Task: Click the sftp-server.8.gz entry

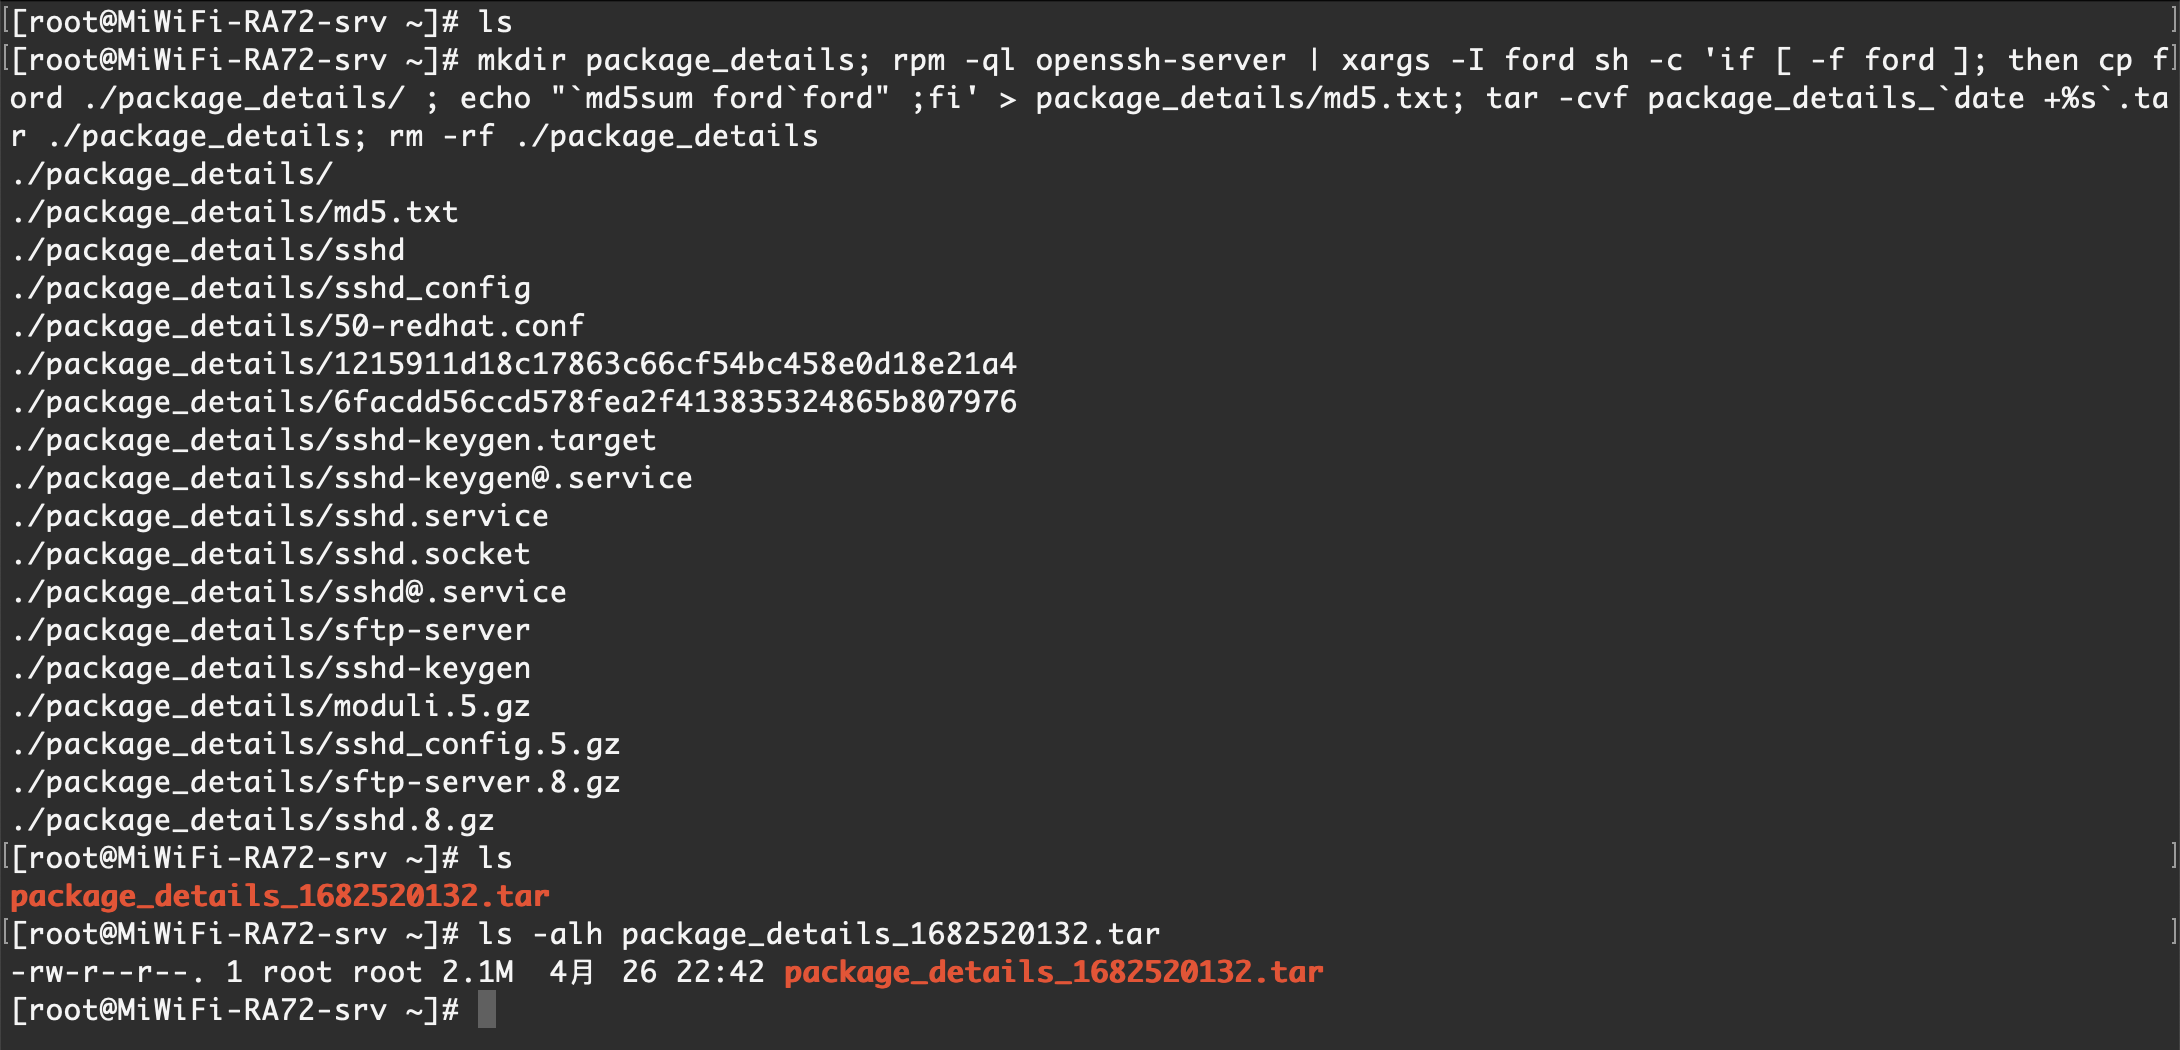Action: point(476,782)
